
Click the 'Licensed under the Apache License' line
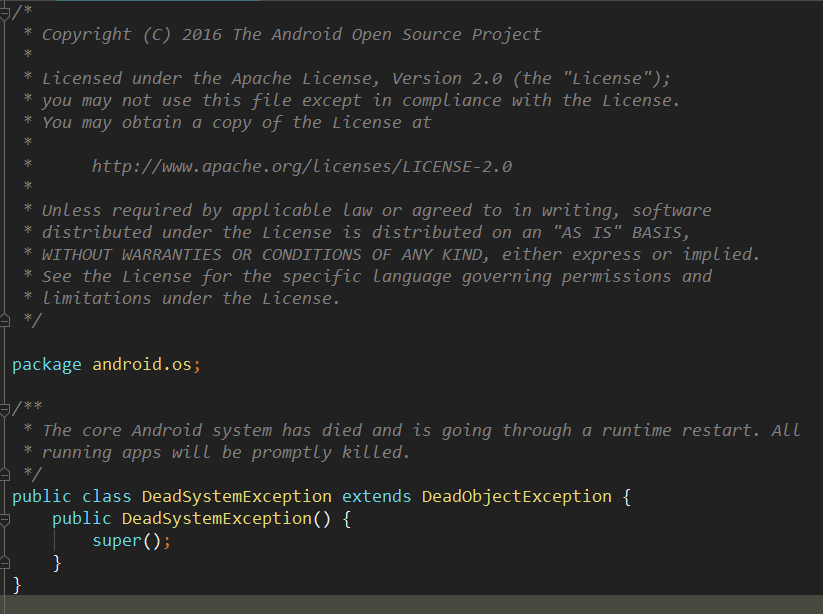point(356,79)
